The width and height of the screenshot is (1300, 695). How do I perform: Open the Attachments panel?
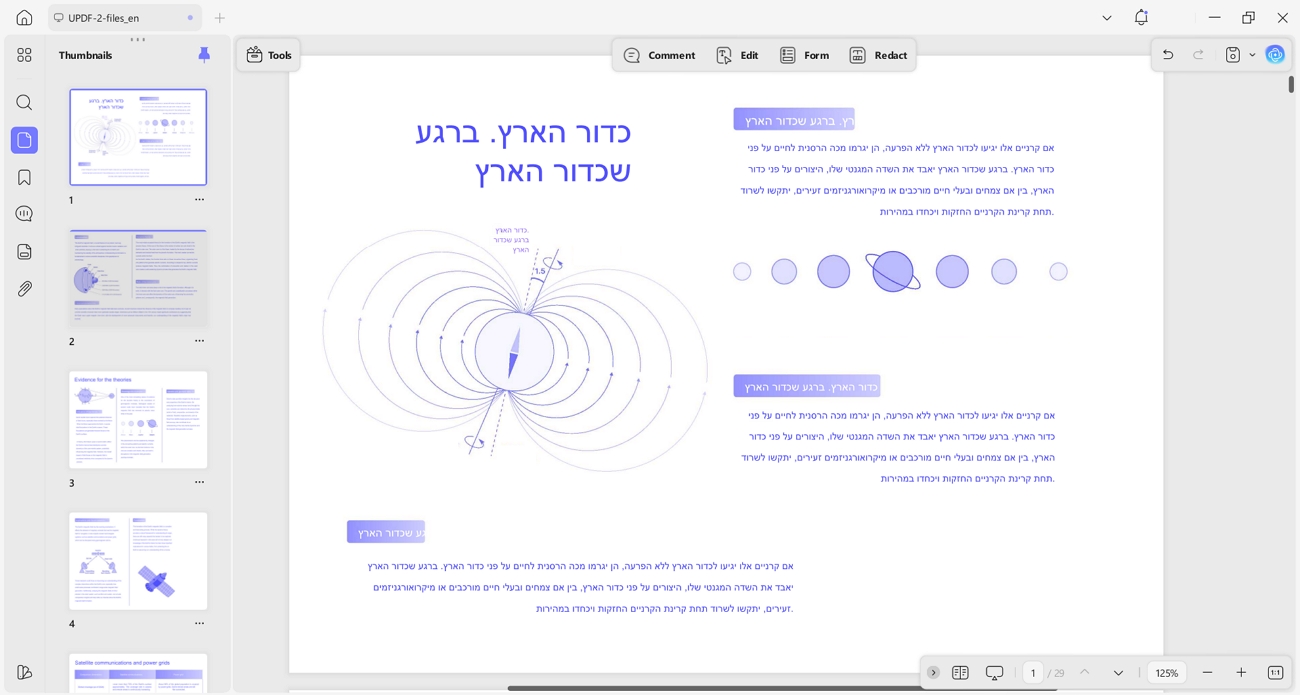24,289
